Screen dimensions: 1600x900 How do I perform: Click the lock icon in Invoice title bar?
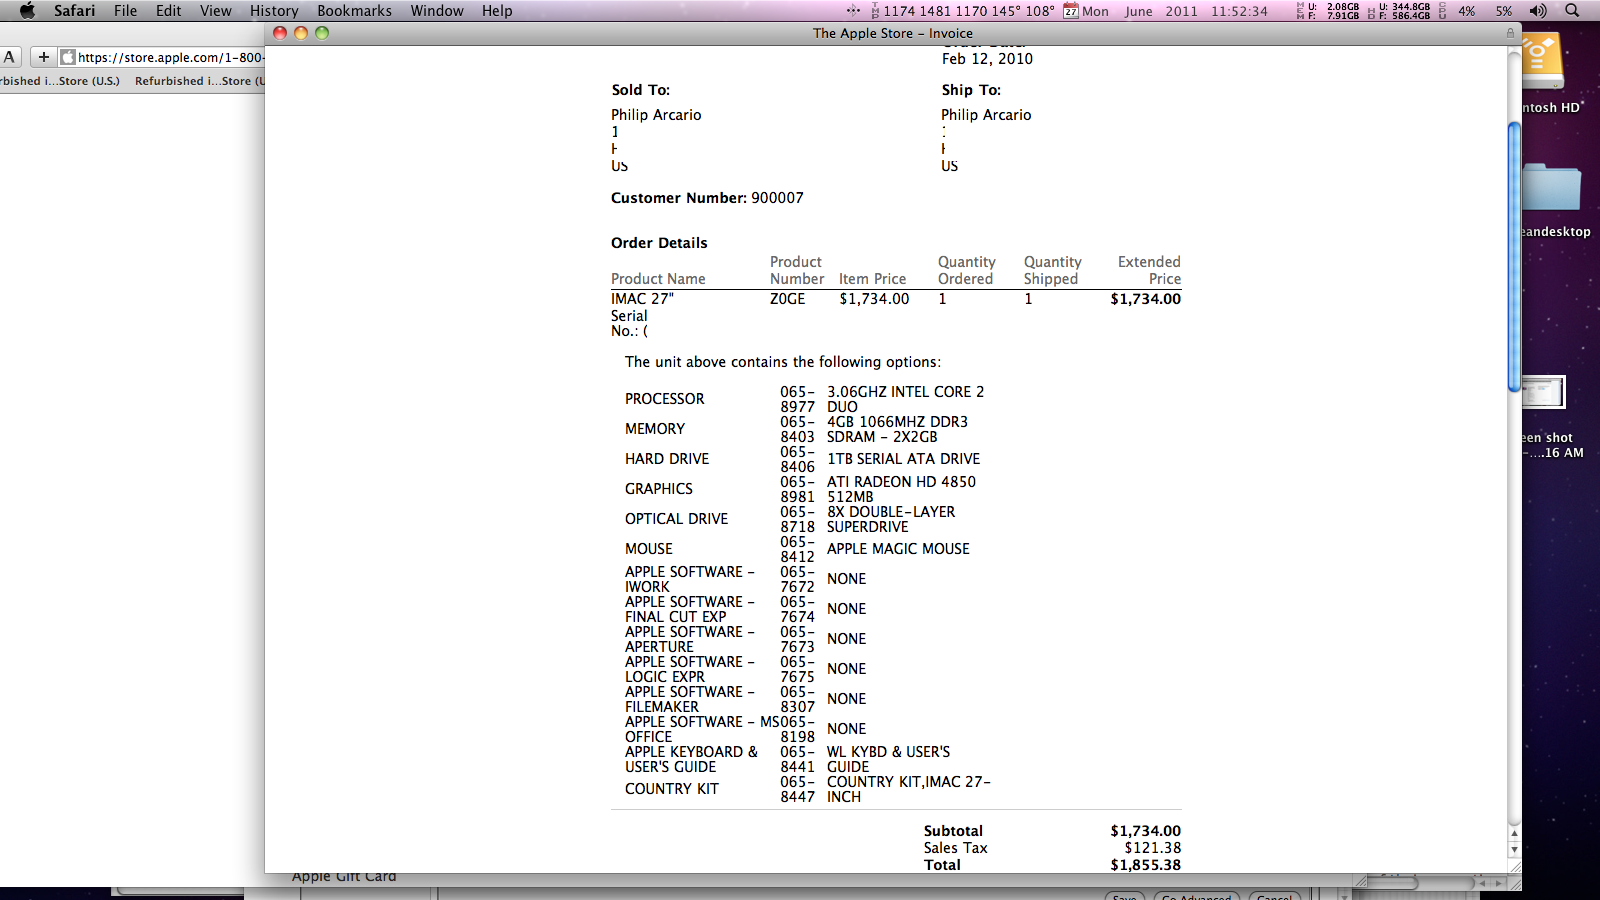click(1510, 33)
